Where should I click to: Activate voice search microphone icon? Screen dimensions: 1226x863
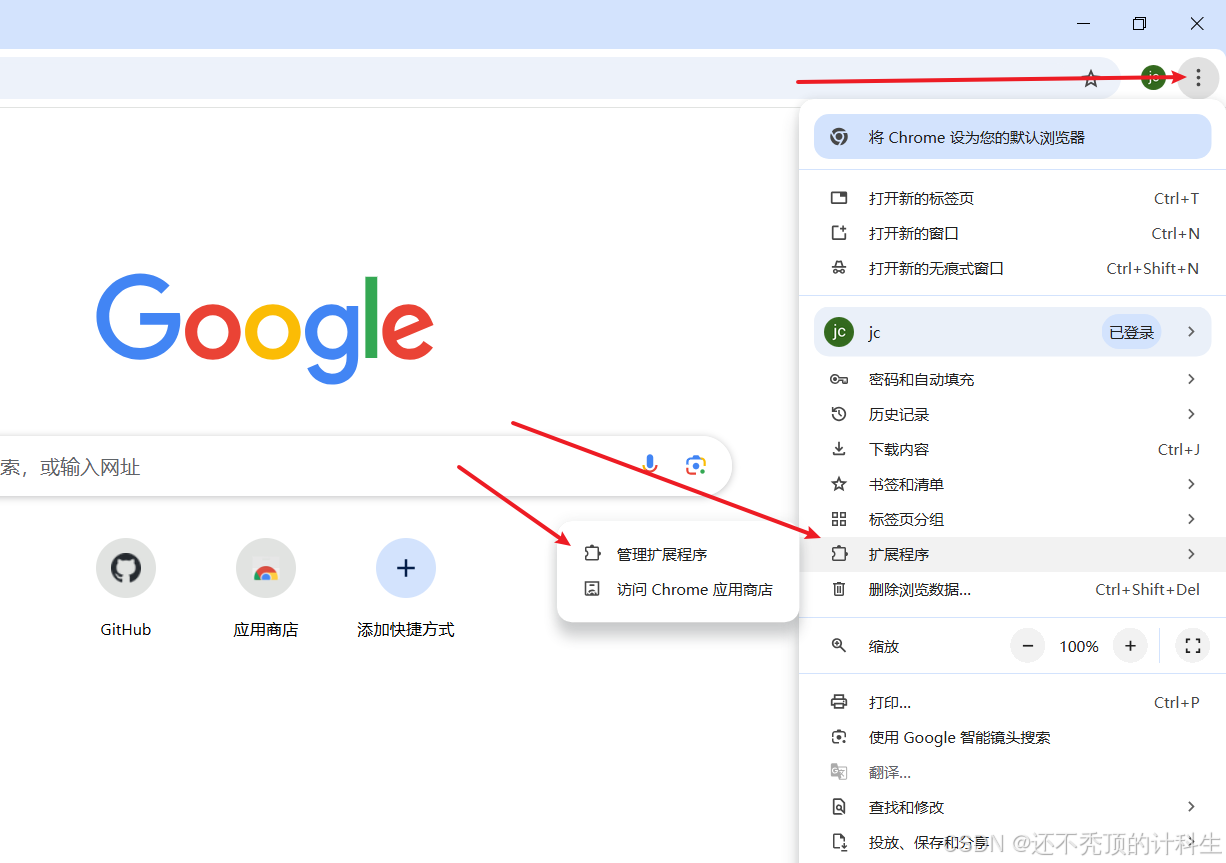tap(649, 464)
